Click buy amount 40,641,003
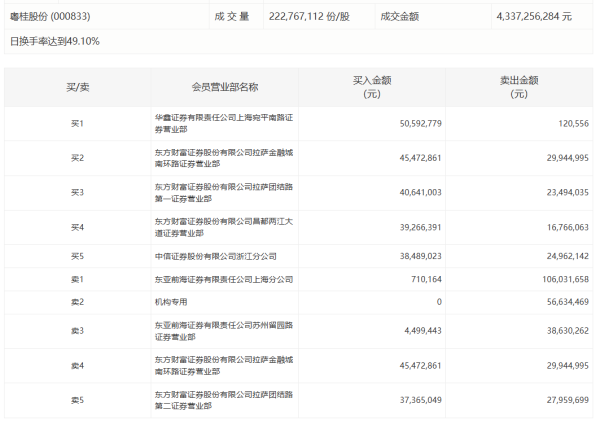Image resolution: width=600 pixels, height=425 pixels. (421, 192)
